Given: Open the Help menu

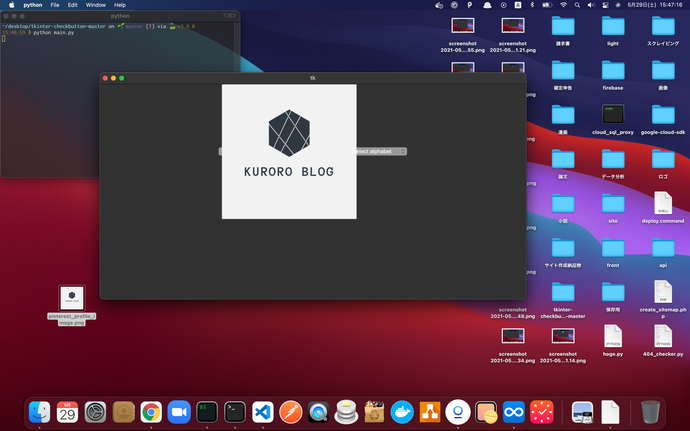Looking at the screenshot, I should (x=120, y=5).
